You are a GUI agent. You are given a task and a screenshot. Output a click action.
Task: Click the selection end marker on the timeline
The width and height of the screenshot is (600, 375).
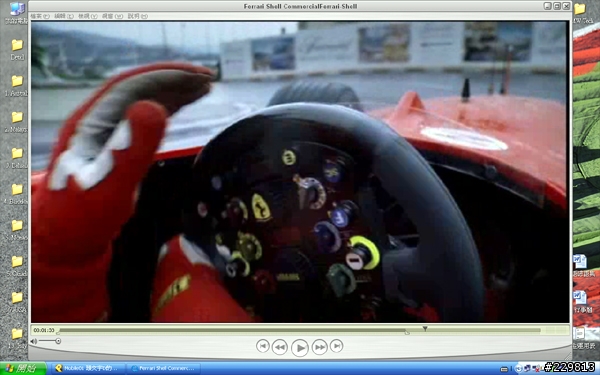(407, 333)
